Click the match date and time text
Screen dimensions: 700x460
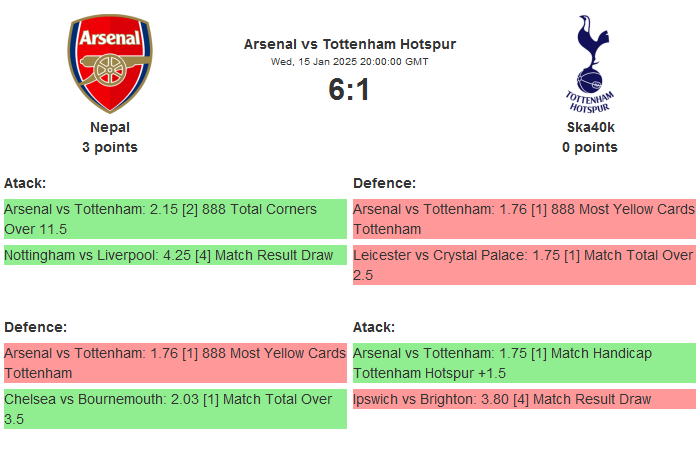[x=349, y=61]
